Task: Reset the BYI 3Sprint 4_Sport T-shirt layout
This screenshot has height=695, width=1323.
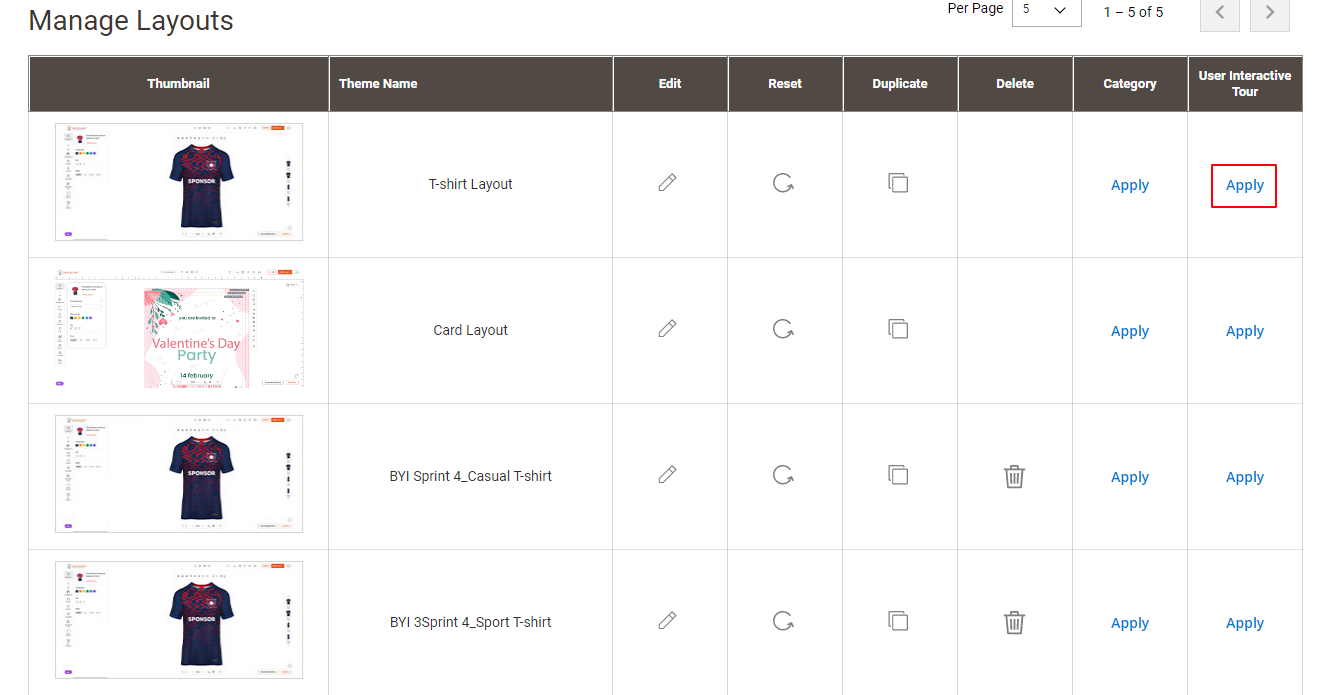Action: click(x=784, y=620)
